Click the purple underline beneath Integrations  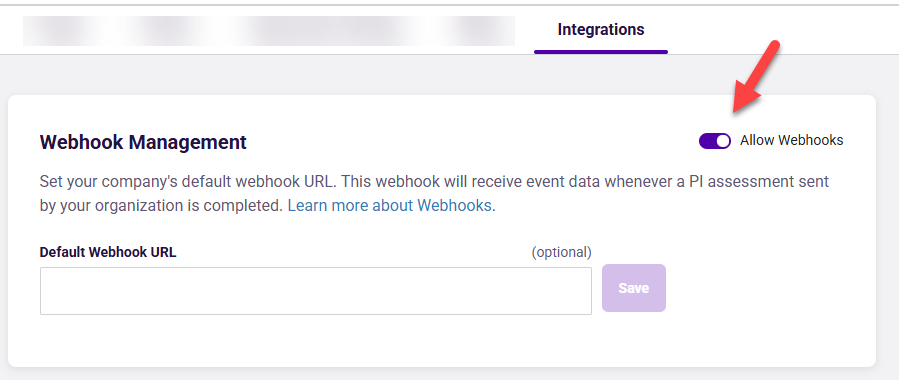(x=601, y=52)
